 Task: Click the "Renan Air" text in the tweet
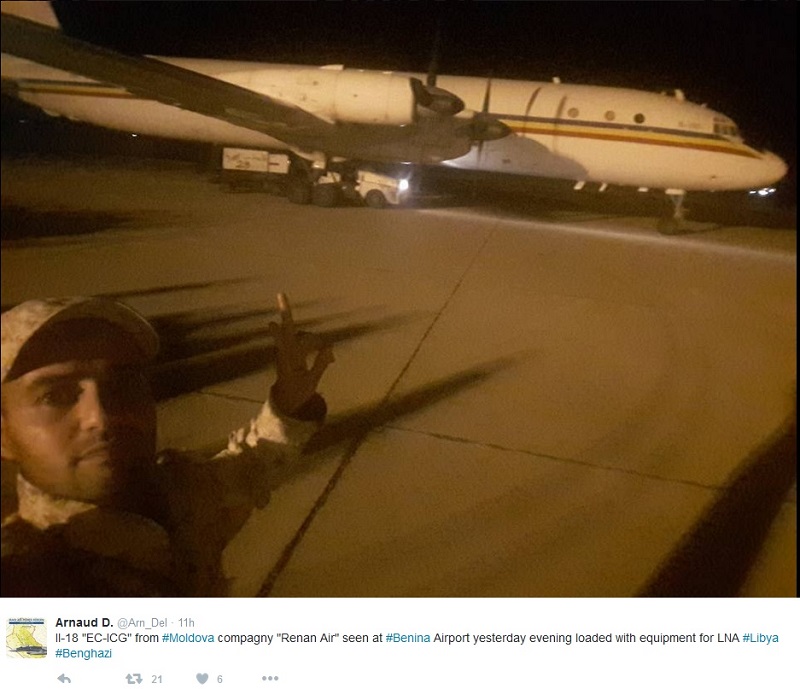(x=308, y=638)
